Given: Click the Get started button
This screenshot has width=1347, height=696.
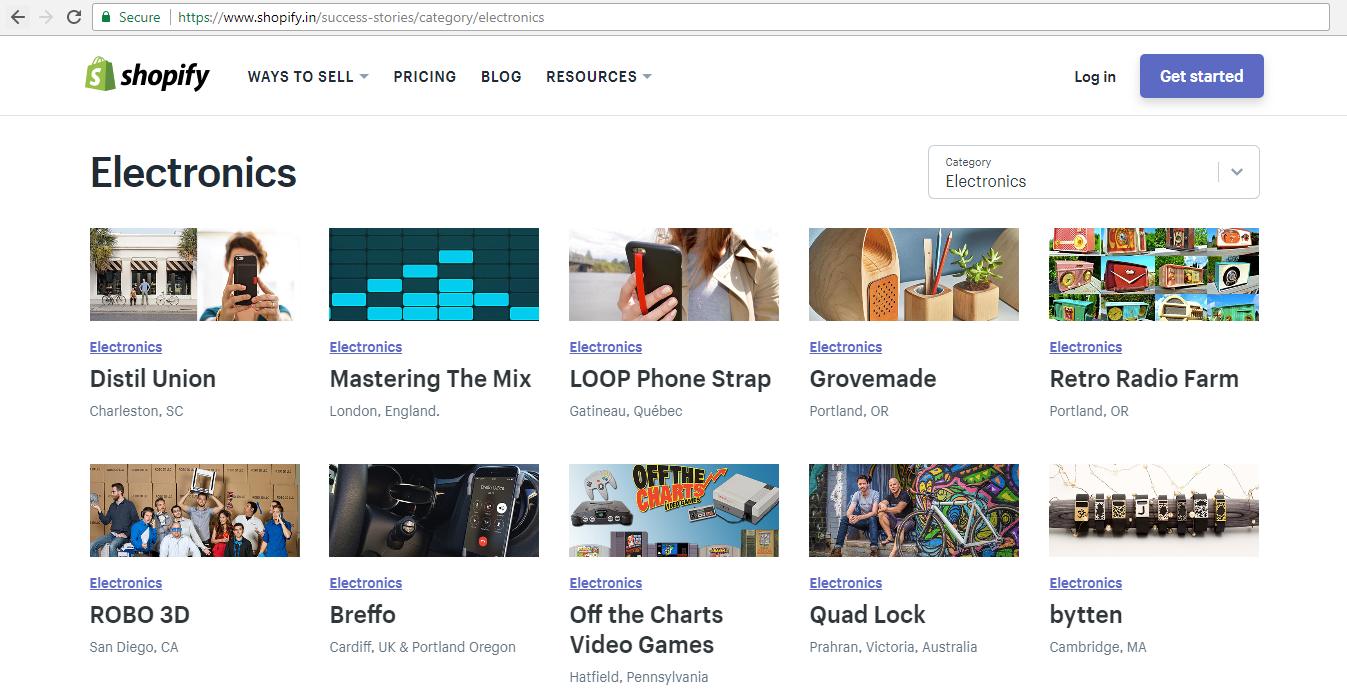Looking at the screenshot, I should pyautogui.click(x=1202, y=76).
